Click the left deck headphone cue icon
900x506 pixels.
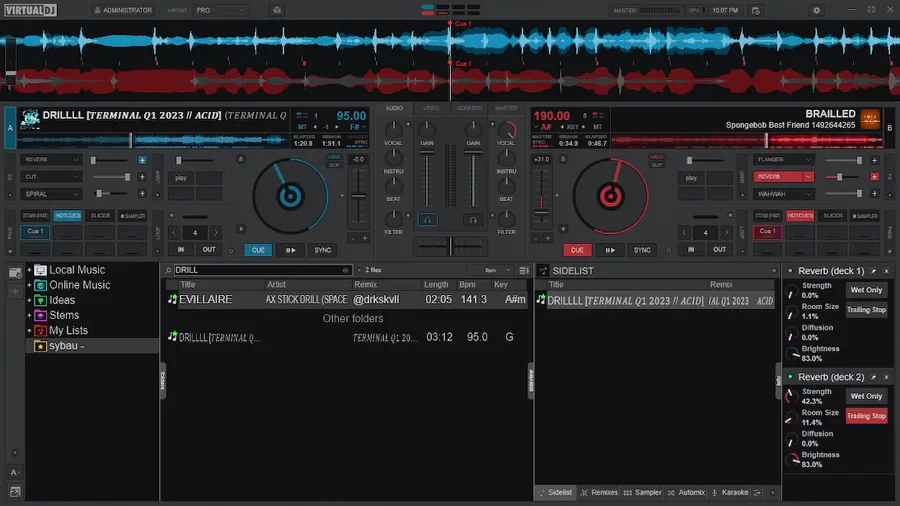[428, 220]
